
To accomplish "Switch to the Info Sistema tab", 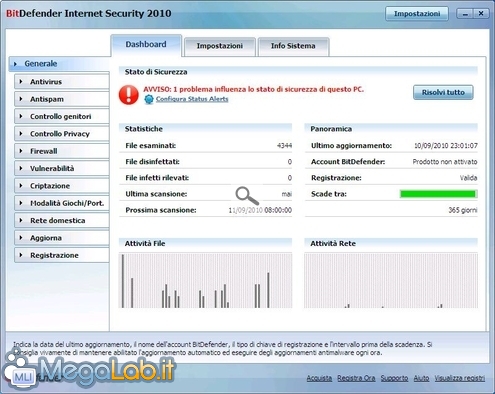I will pyautogui.click(x=293, y=46).
